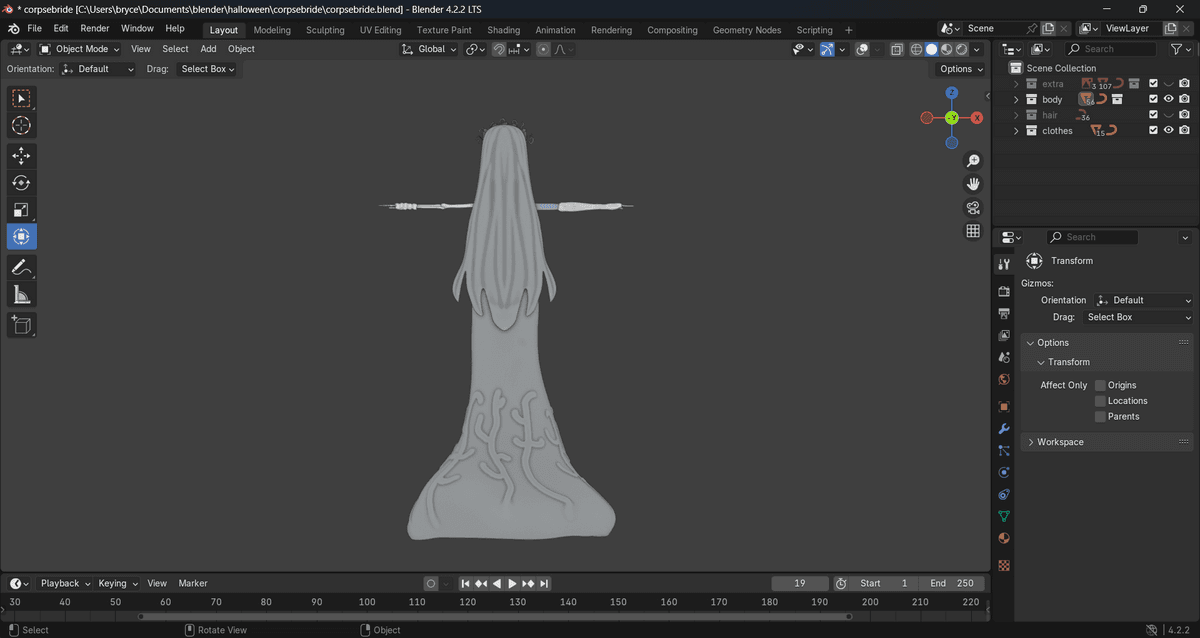Click the Add Cube tool
This screenshot has width=1200, height=638.
click(x=21, y=324)
